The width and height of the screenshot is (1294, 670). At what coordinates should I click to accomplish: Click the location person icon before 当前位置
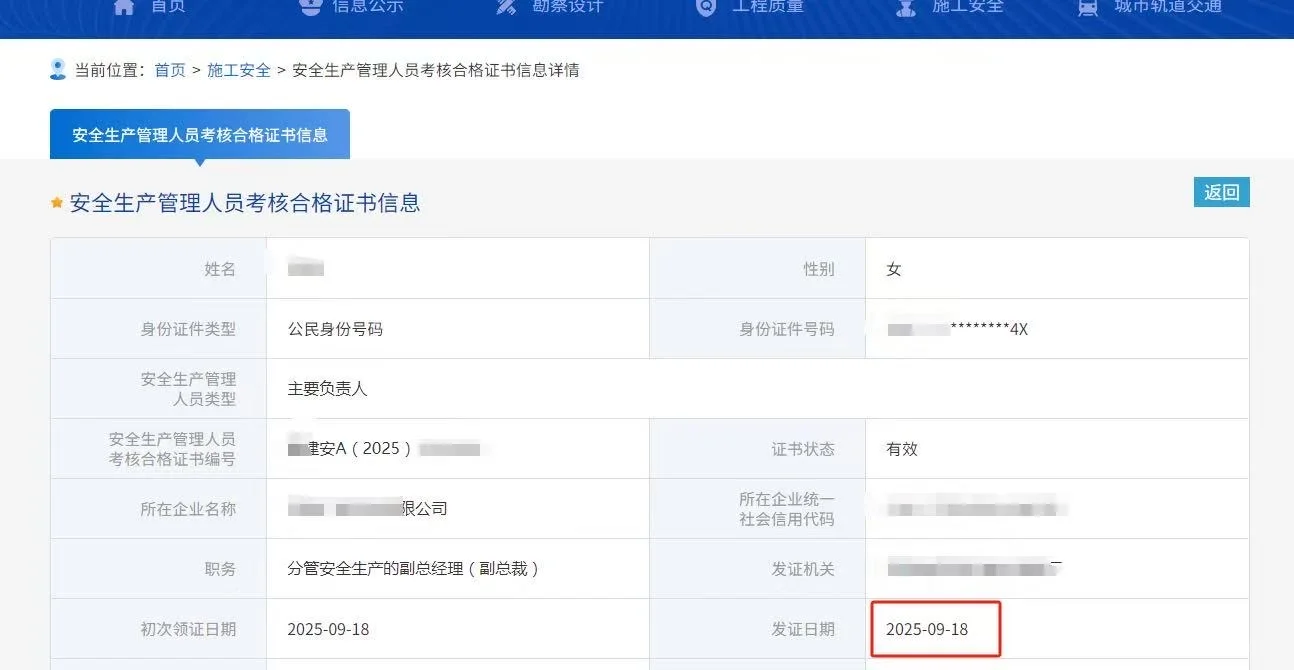(58, 69)
